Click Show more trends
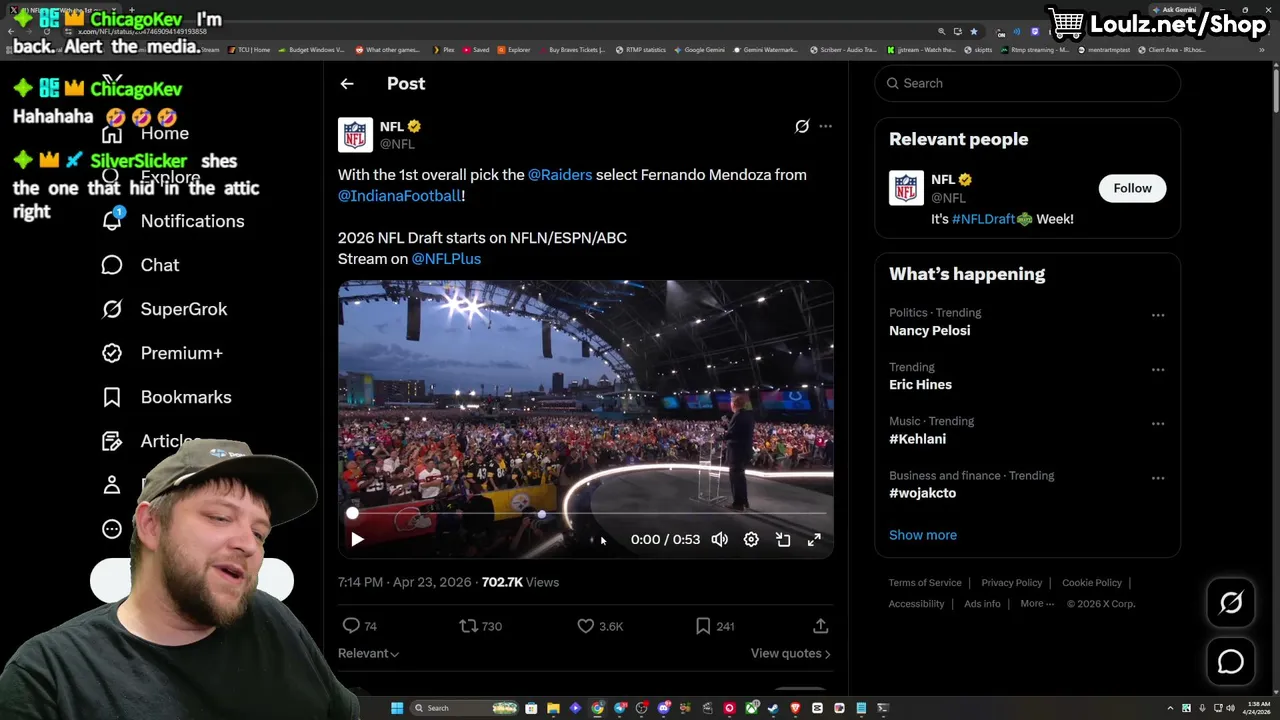Viewport: 1280px width, 720px height. pyautogui.click(x=923, y=535)
